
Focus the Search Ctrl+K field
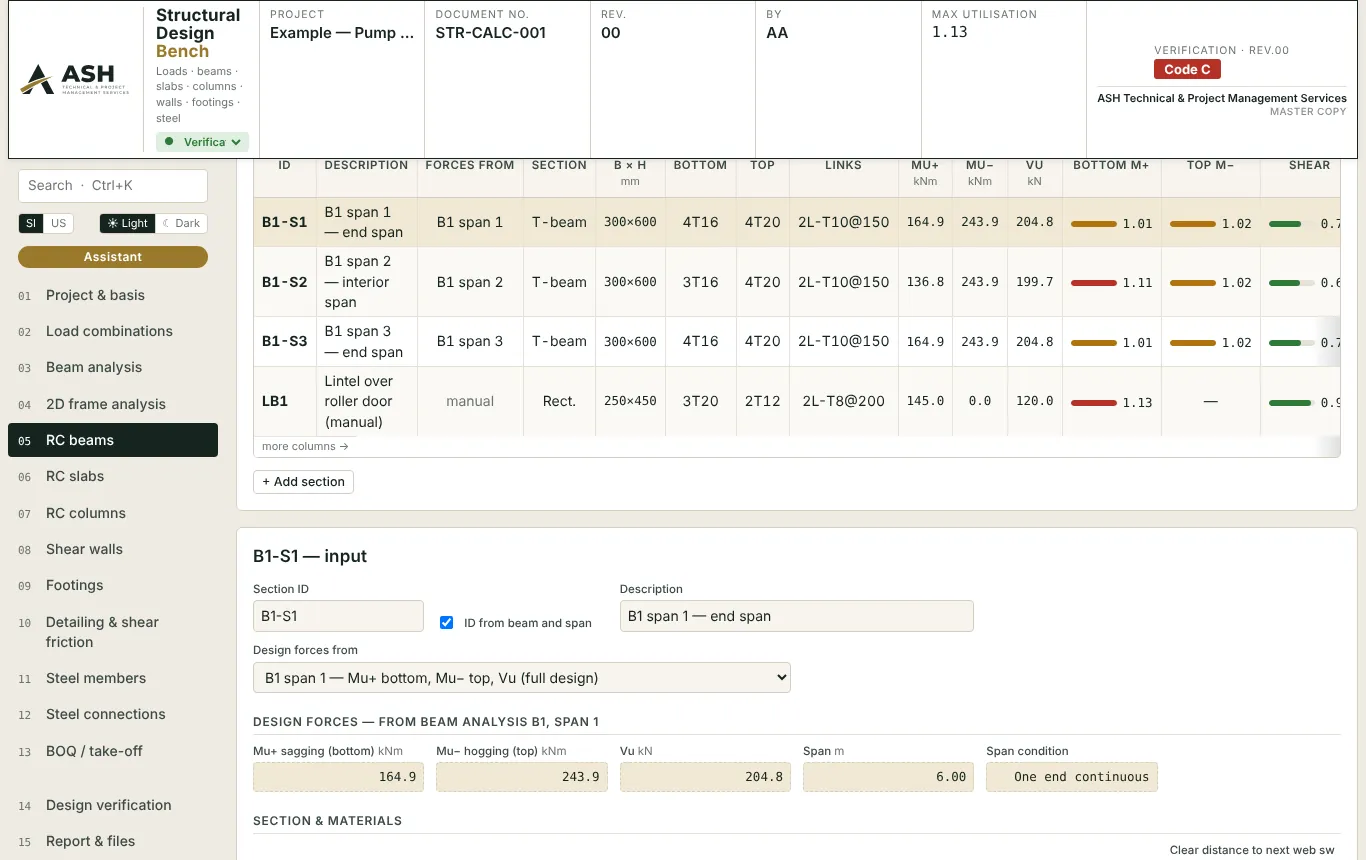click(x=113, y=186)
